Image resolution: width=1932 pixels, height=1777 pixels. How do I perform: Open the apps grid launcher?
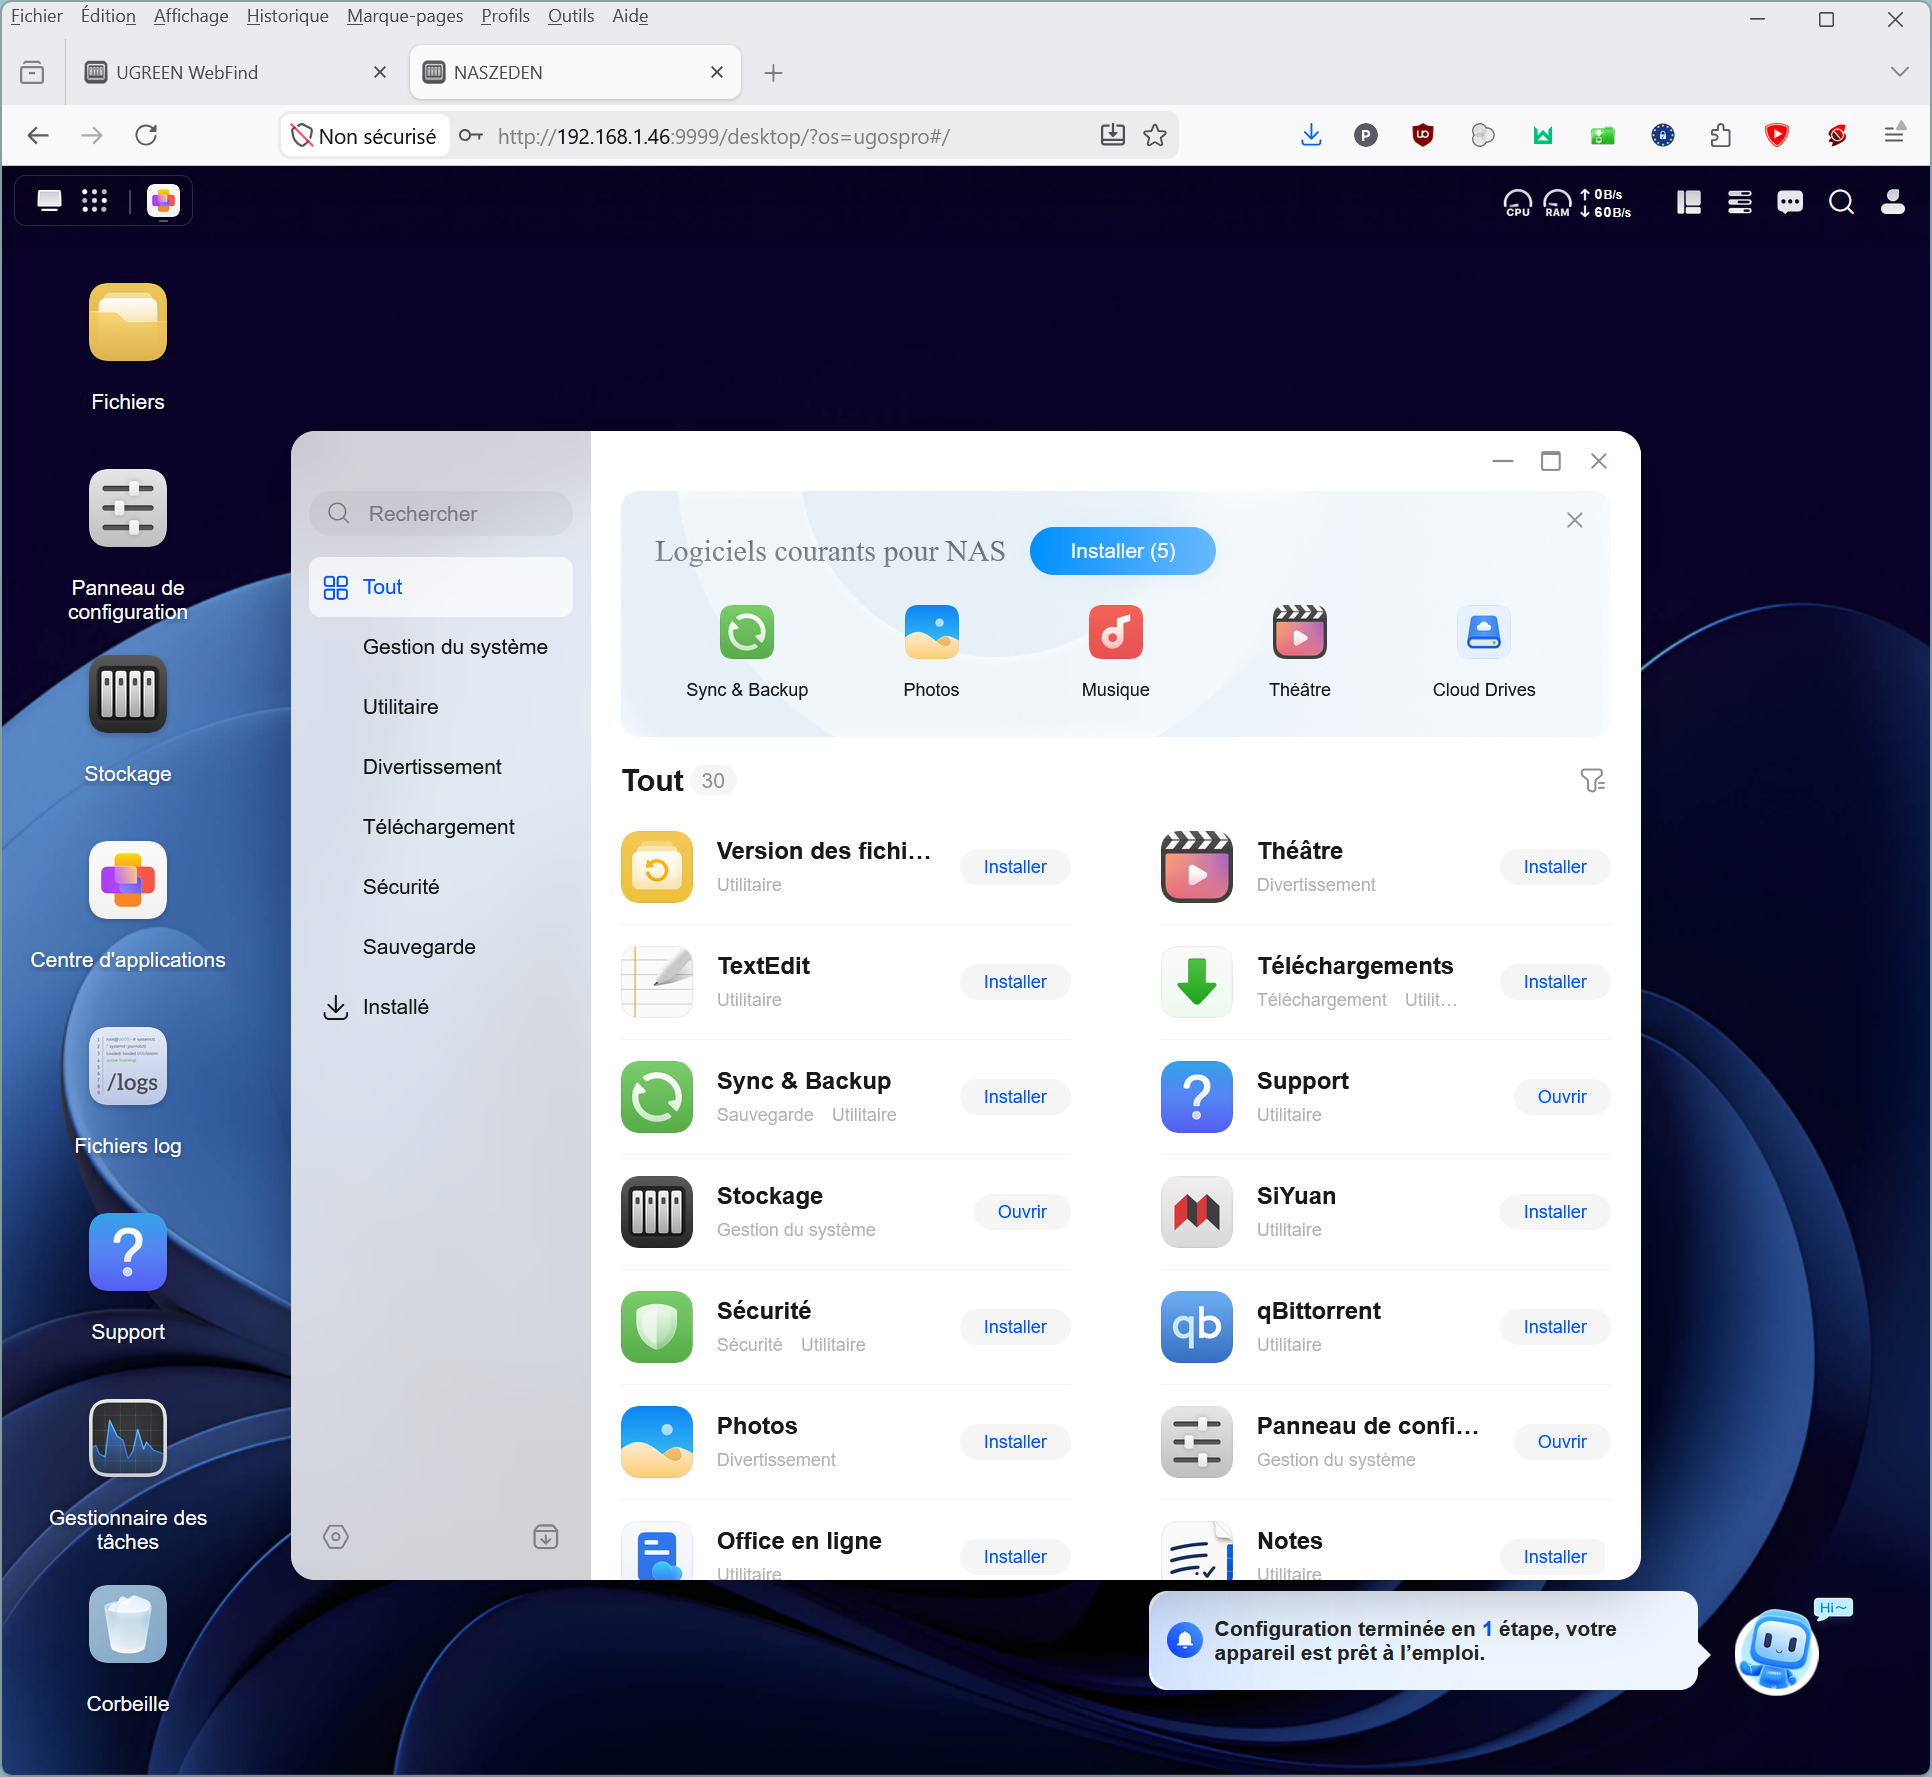coord(94,201)
